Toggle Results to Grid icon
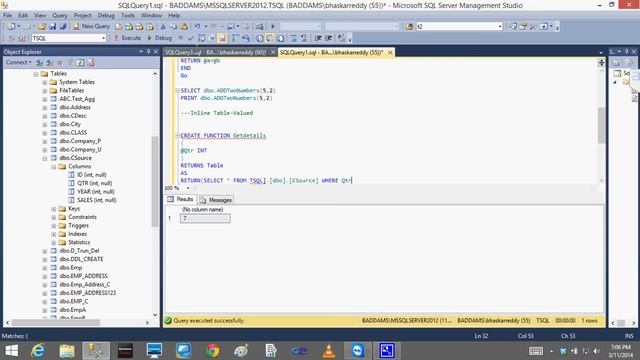This screenshot has height=360, width=640. 270,38
